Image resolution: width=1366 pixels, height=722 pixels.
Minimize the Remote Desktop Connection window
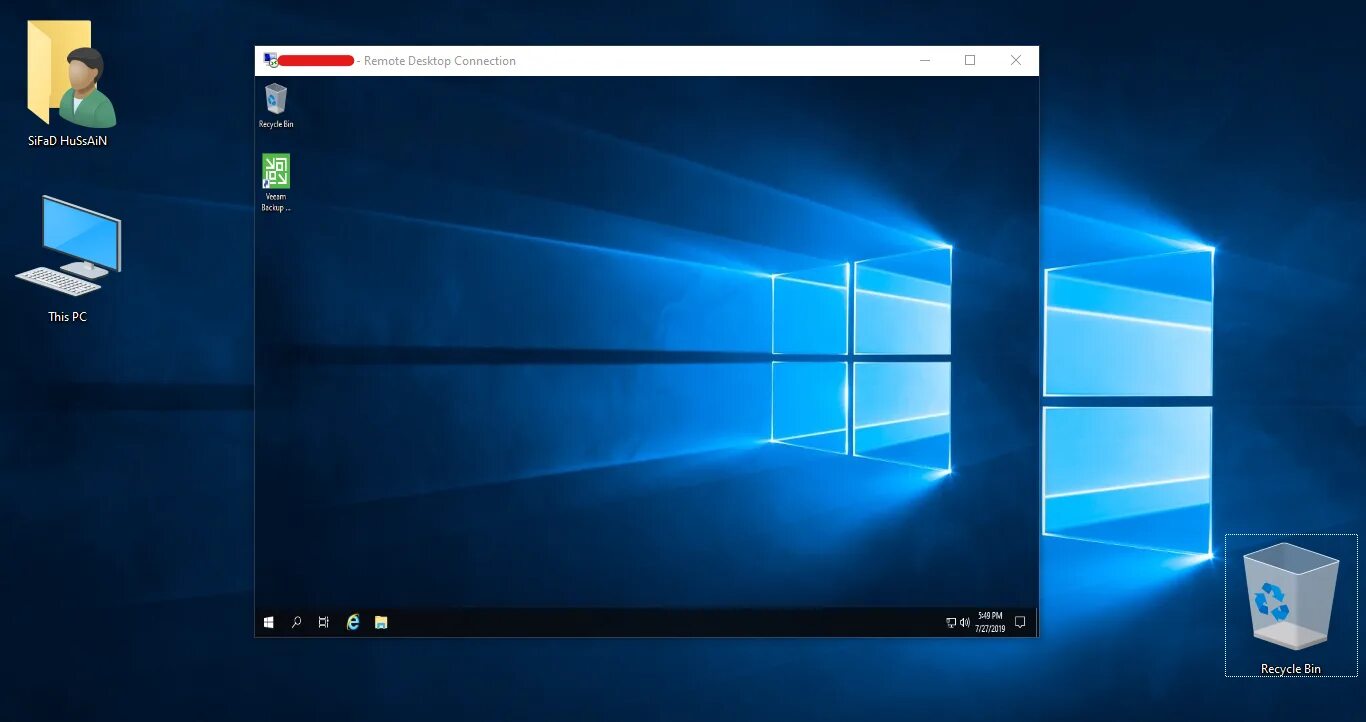pyautogui.click(x=925, y=60)
